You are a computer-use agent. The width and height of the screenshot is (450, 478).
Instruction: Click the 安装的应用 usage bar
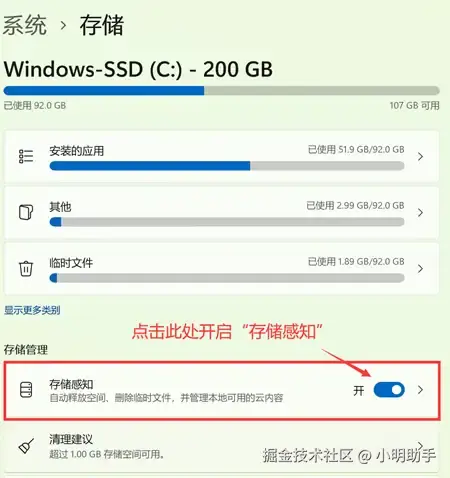click(x=227, y=166)
